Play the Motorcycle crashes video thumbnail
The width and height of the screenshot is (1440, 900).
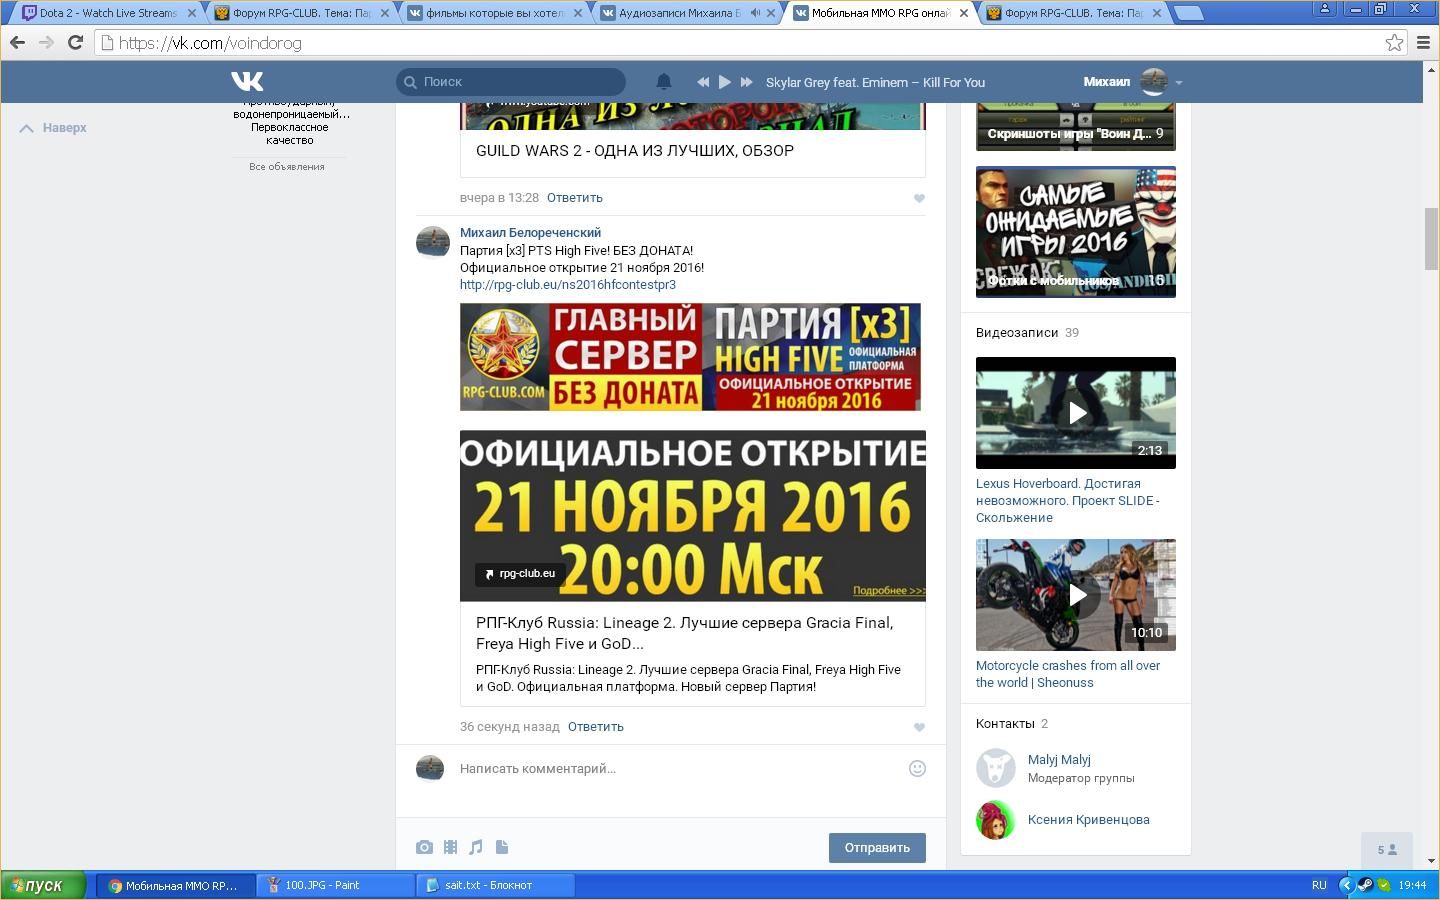click(1076, 595)
